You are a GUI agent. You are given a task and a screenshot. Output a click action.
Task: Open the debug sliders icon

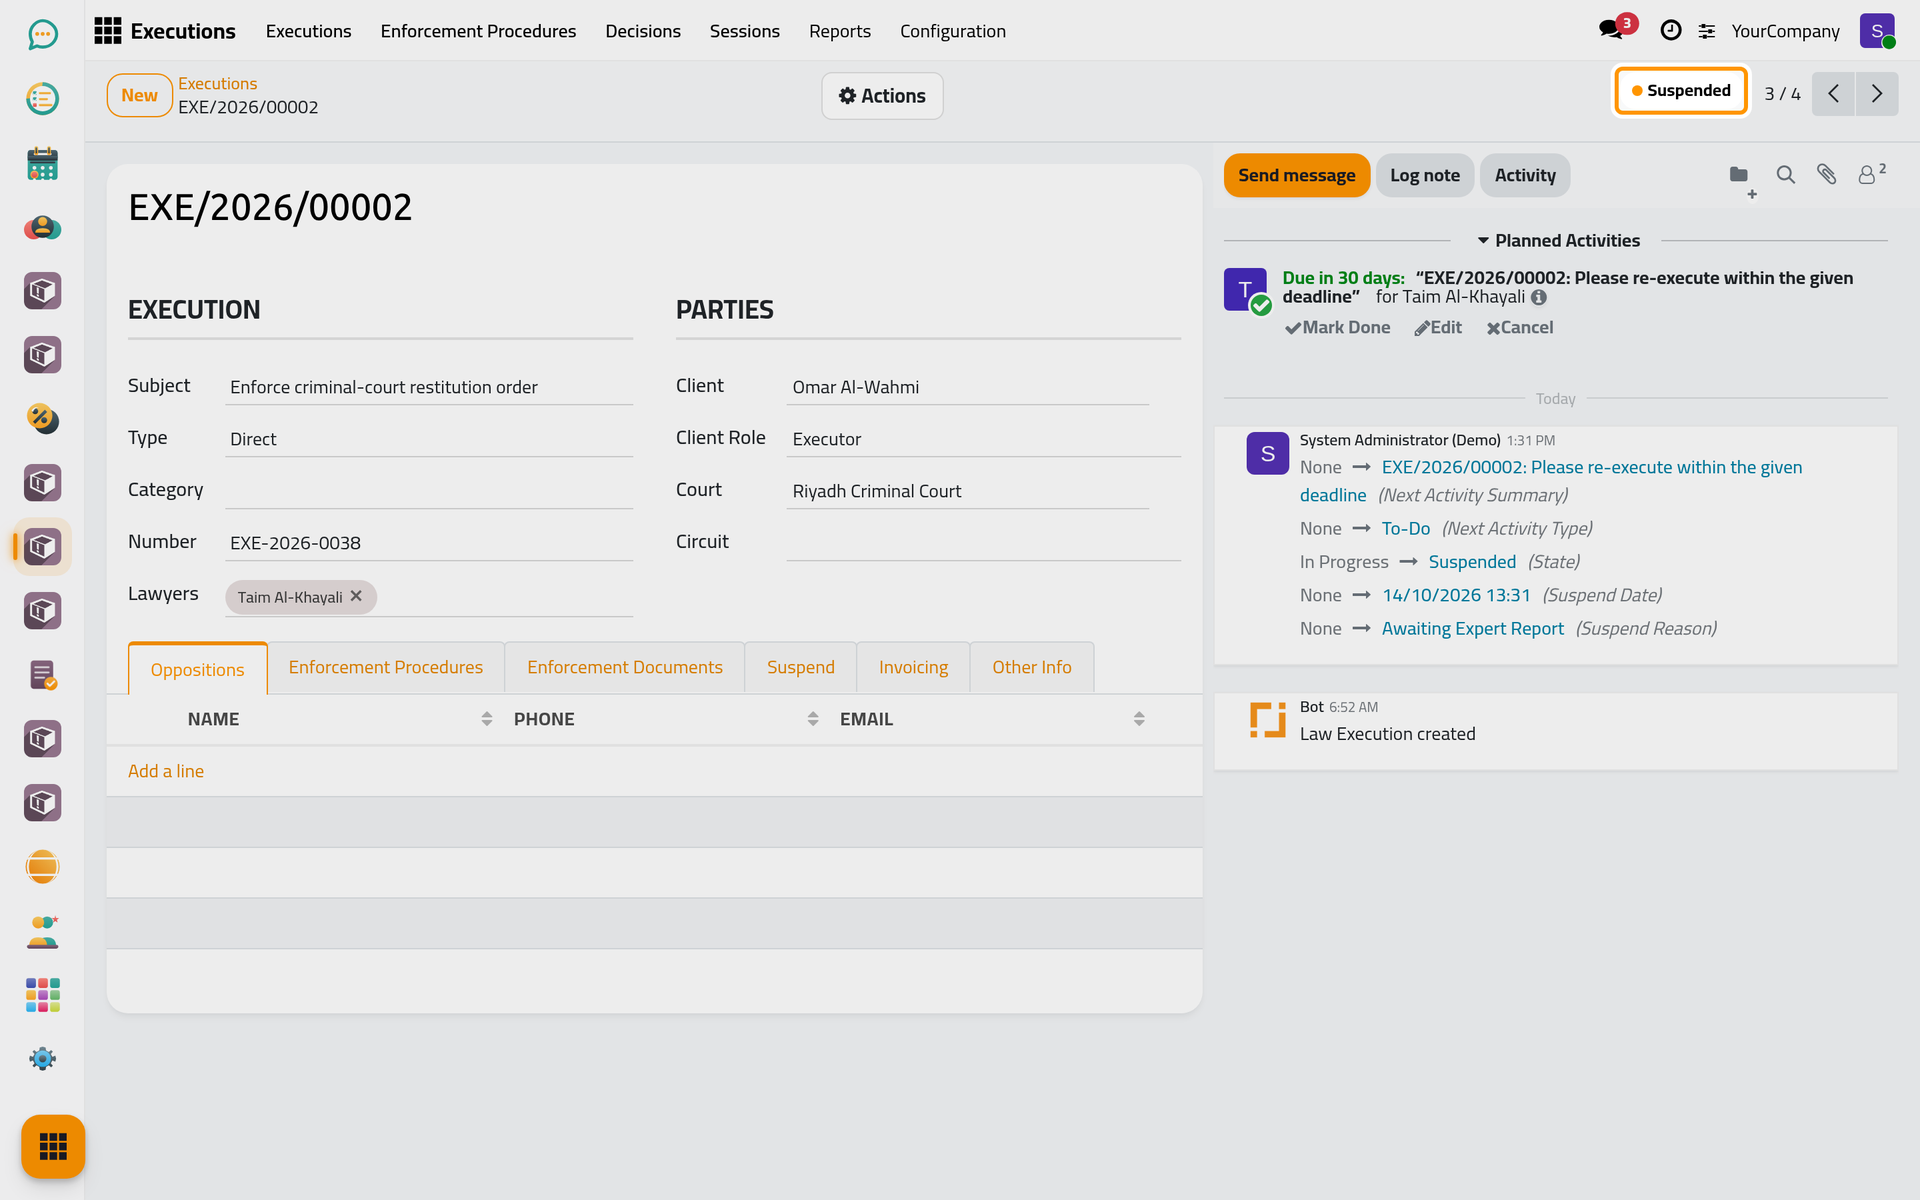pyautogui.click(x=1707, y=31)
